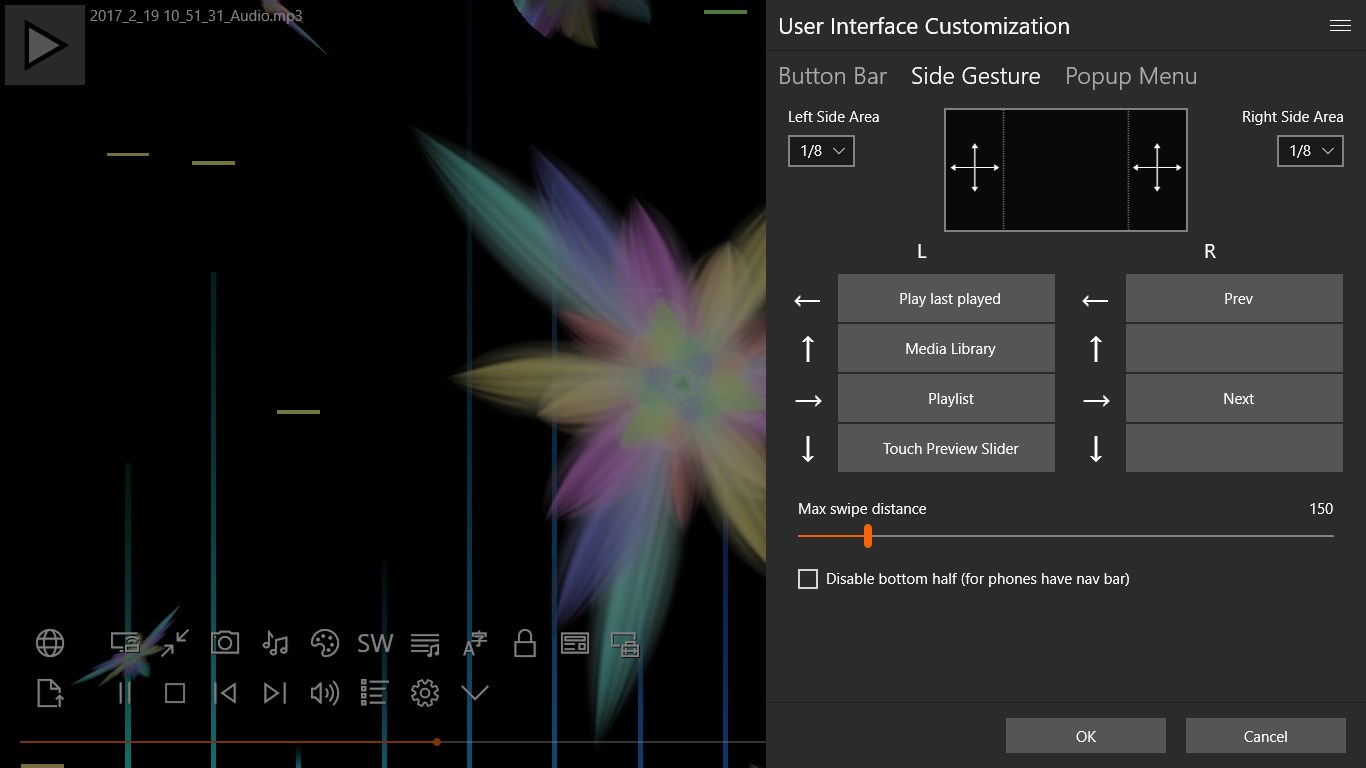Enable Disable bottom half checkbox

click(x=808, y=579)
